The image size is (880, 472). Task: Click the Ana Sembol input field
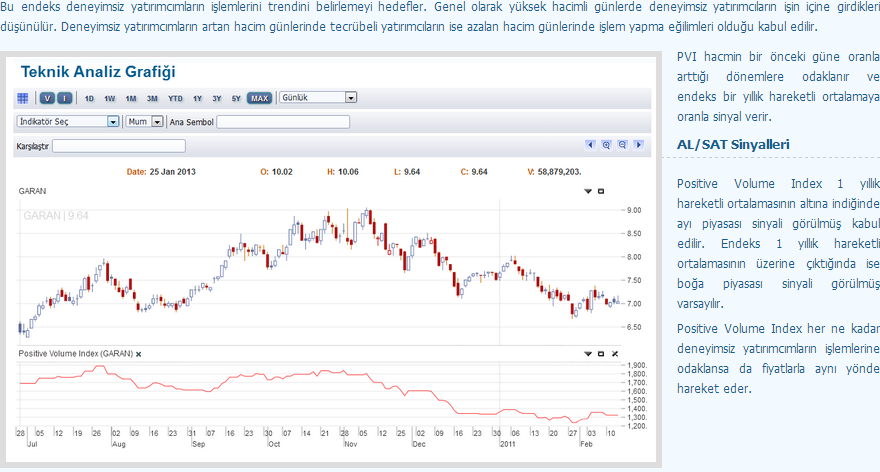point(283,122)
